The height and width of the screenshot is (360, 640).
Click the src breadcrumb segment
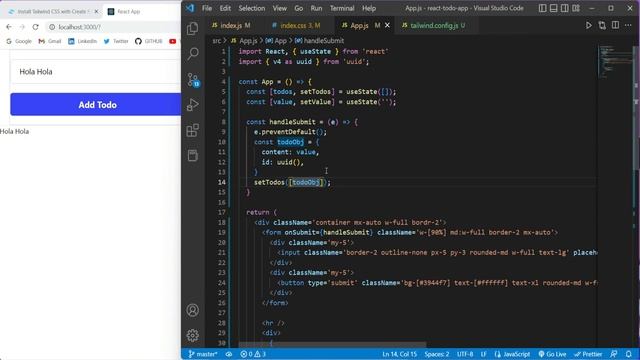pos(216,41)
